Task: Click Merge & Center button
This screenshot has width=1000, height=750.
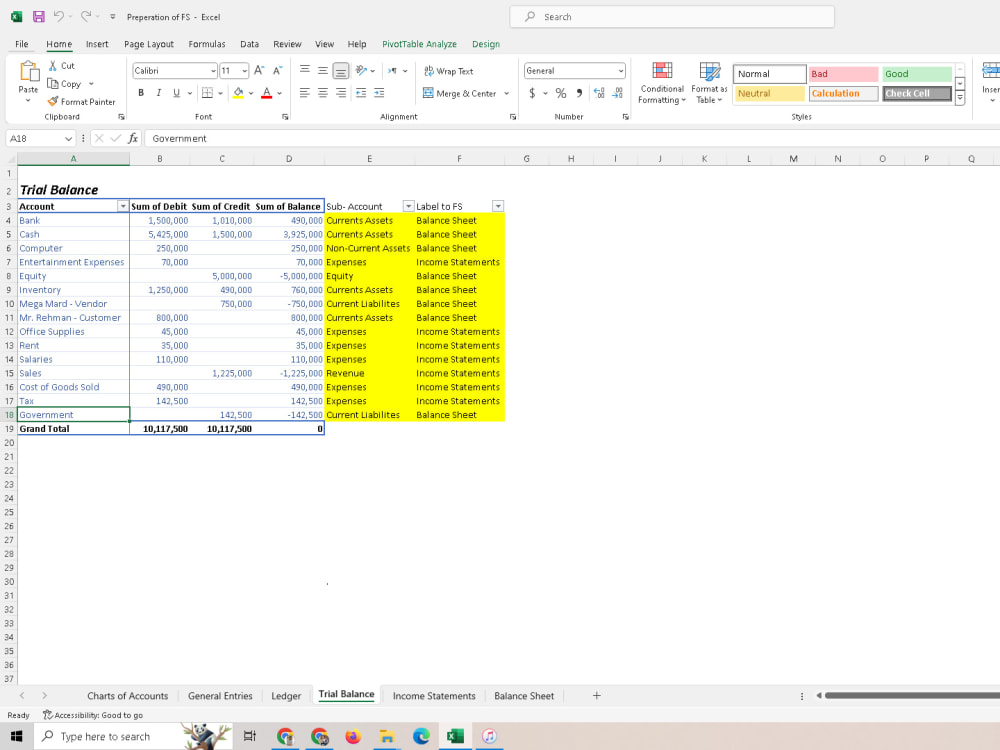Action: pos(460,93)
